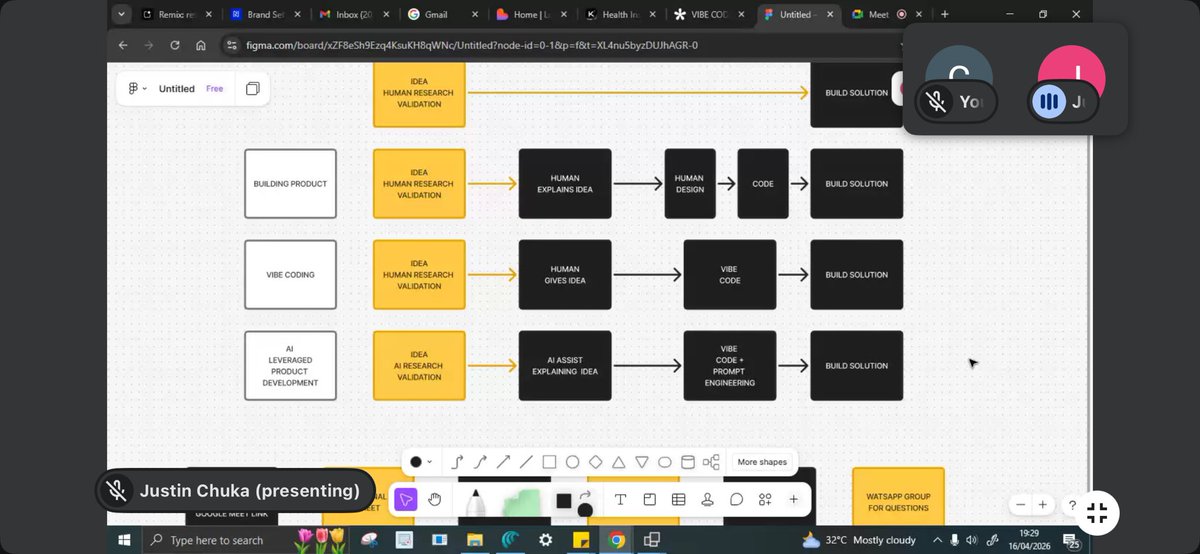
Task: Open Settings gear in taskbar
Action: coord(546,540)
